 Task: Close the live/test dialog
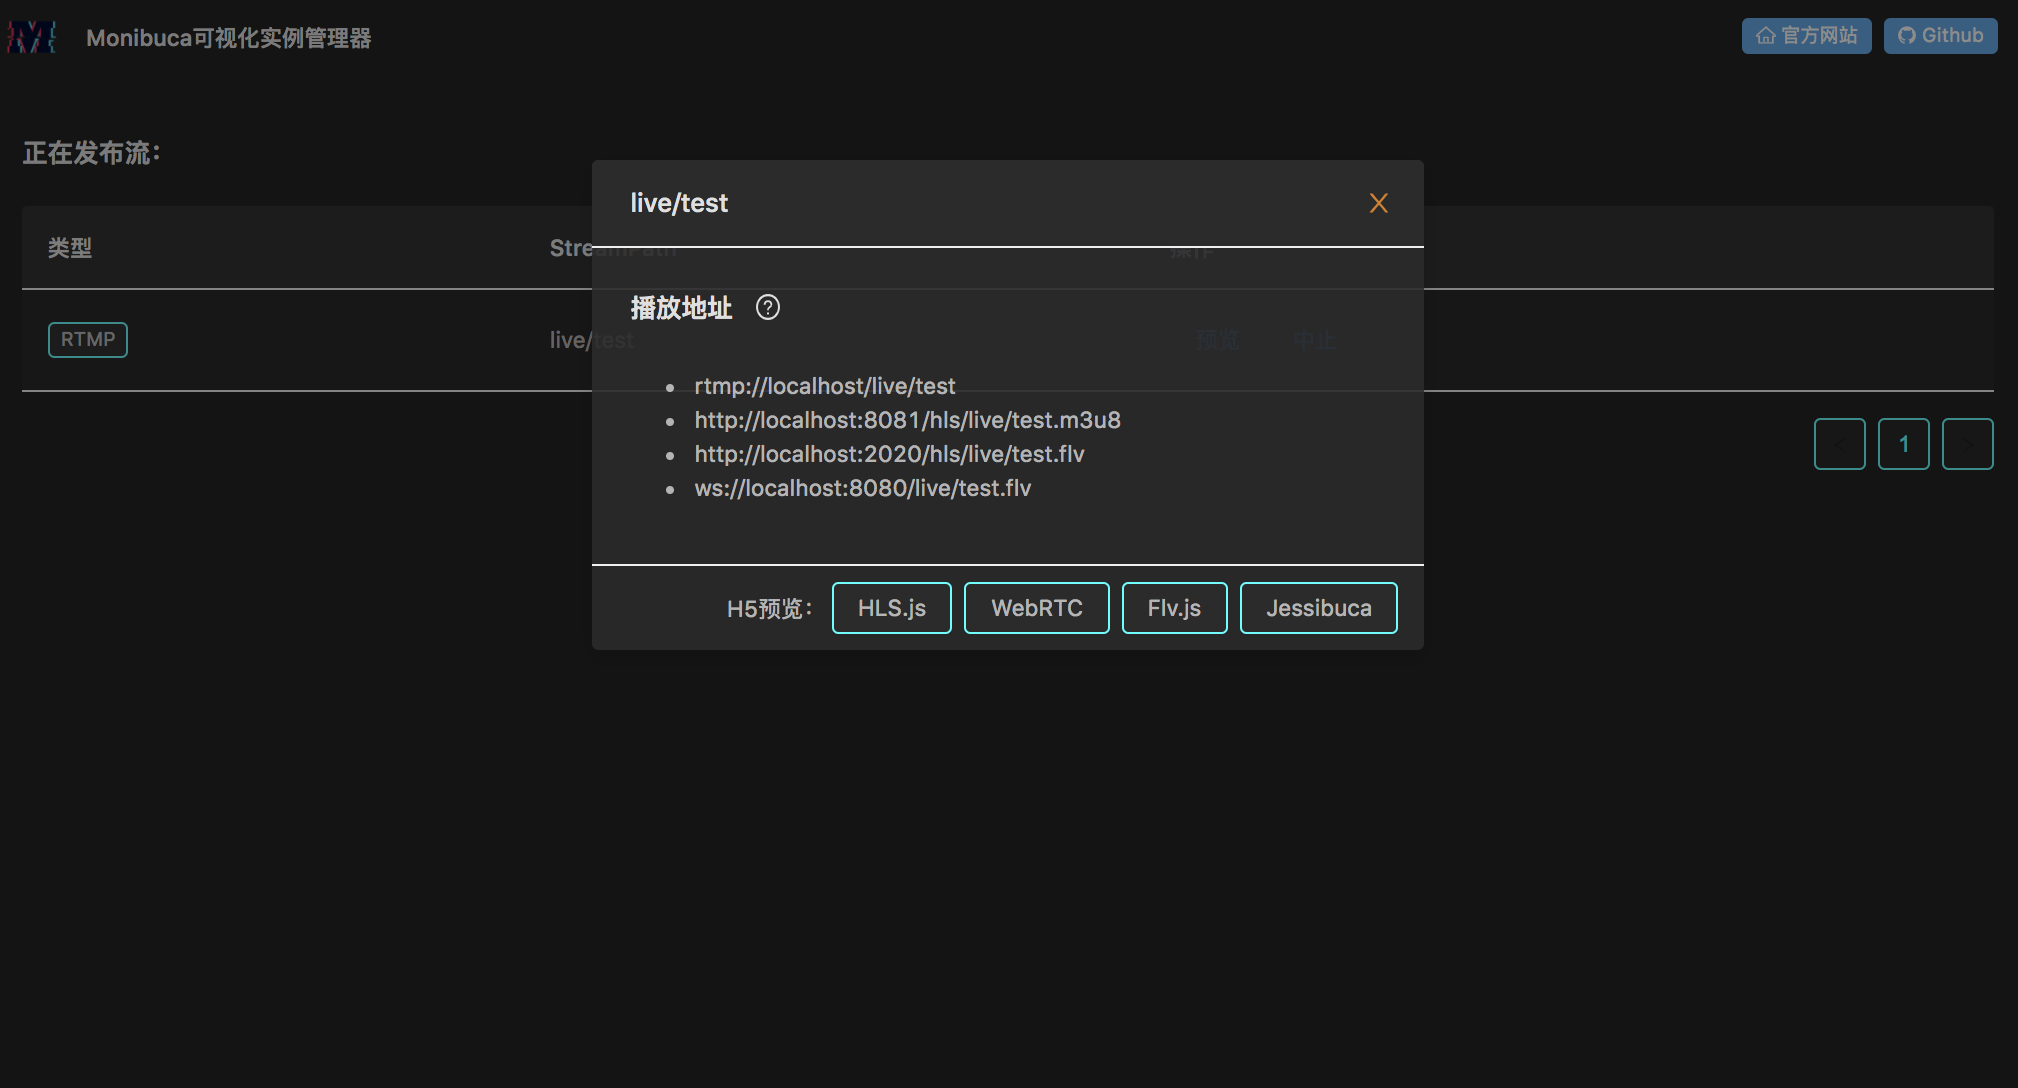click(1378, 203)
